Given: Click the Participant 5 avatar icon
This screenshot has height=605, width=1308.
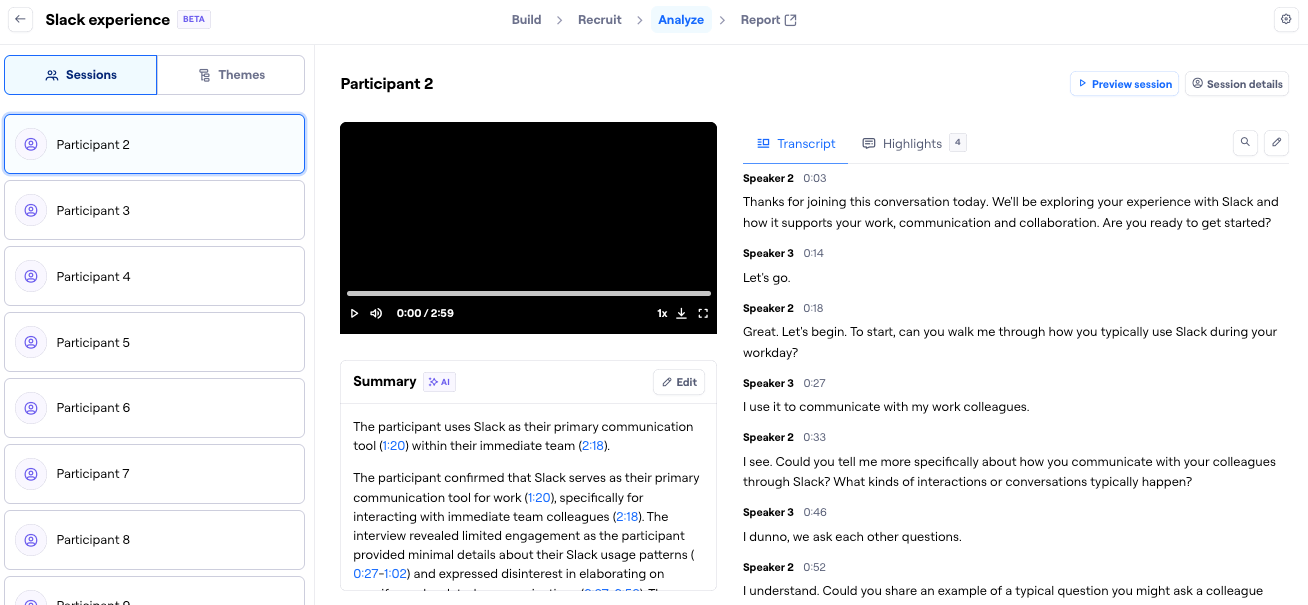Looking at the screenshot, I should click(x=31, y=342).
